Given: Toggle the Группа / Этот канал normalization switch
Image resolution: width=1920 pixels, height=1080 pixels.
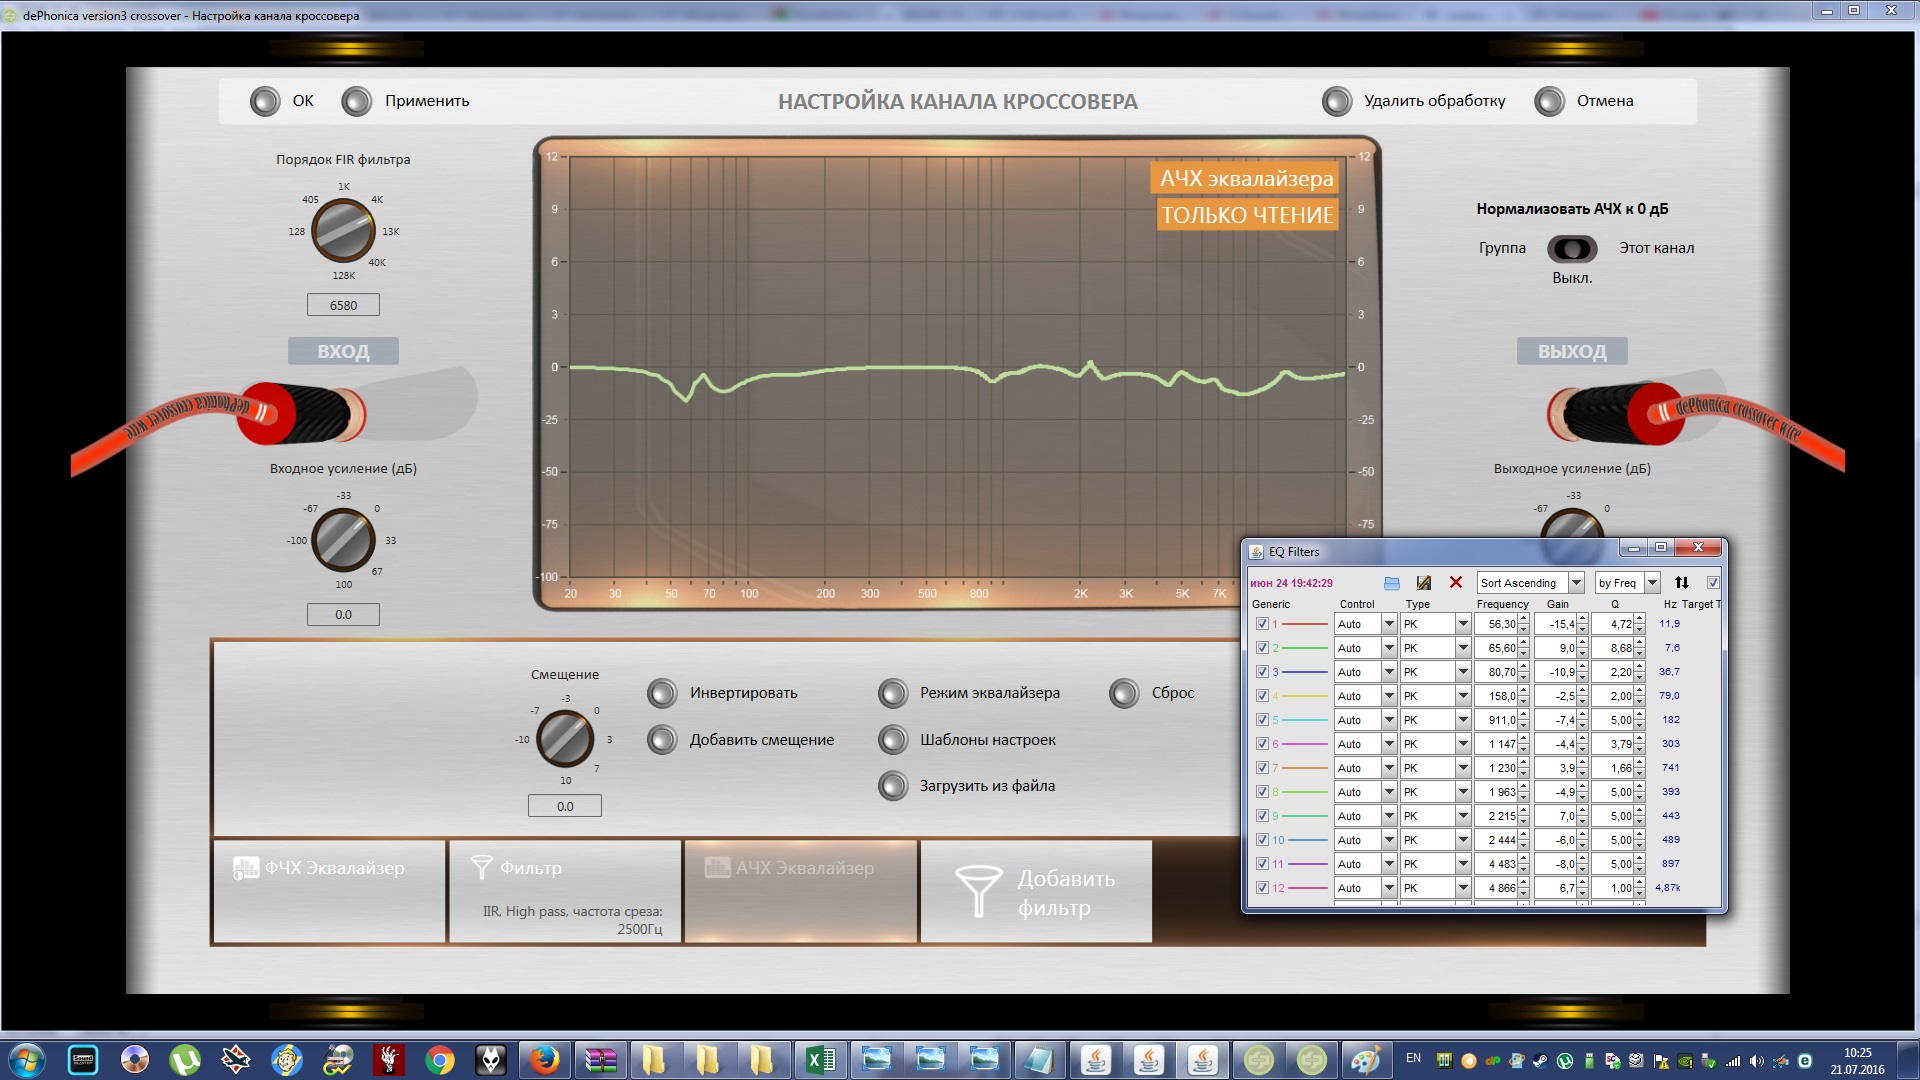Looking at the screenshot, I should (1572, 248).
